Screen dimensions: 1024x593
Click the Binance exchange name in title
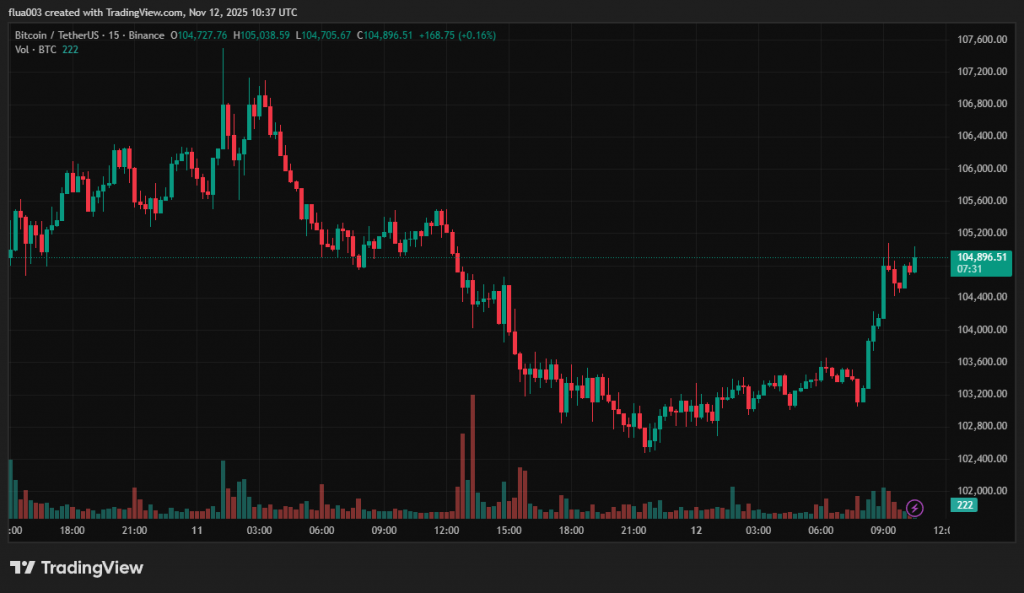pyautogui.click(x=146, y=35)
